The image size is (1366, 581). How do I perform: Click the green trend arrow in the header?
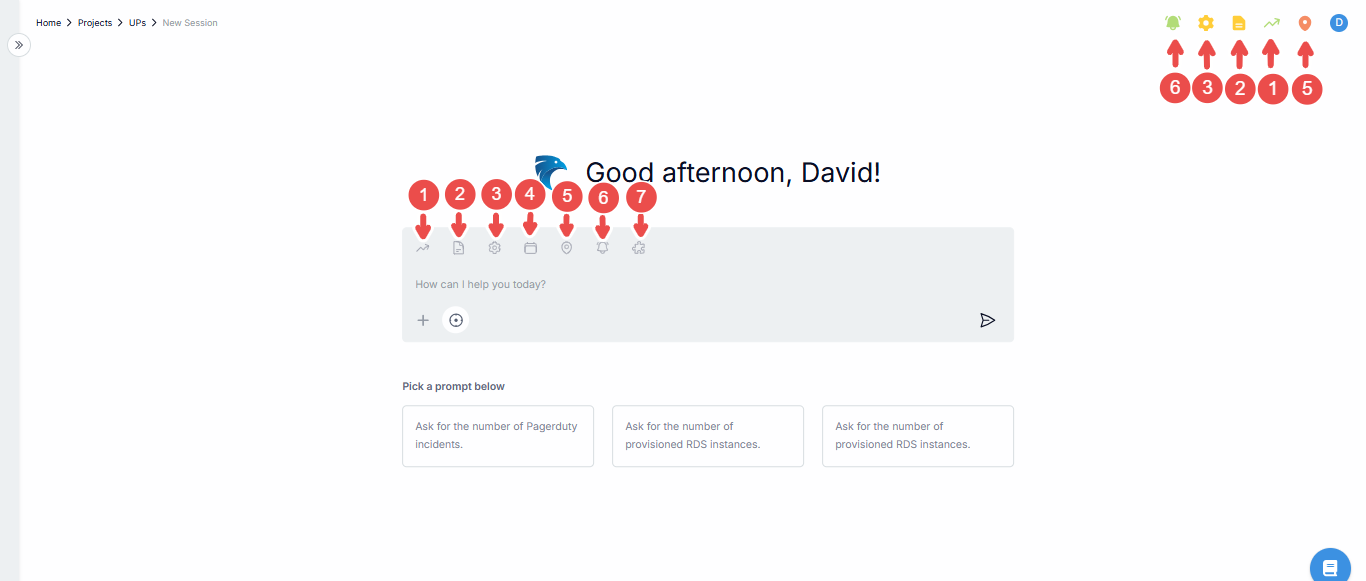coord(1272,23)
